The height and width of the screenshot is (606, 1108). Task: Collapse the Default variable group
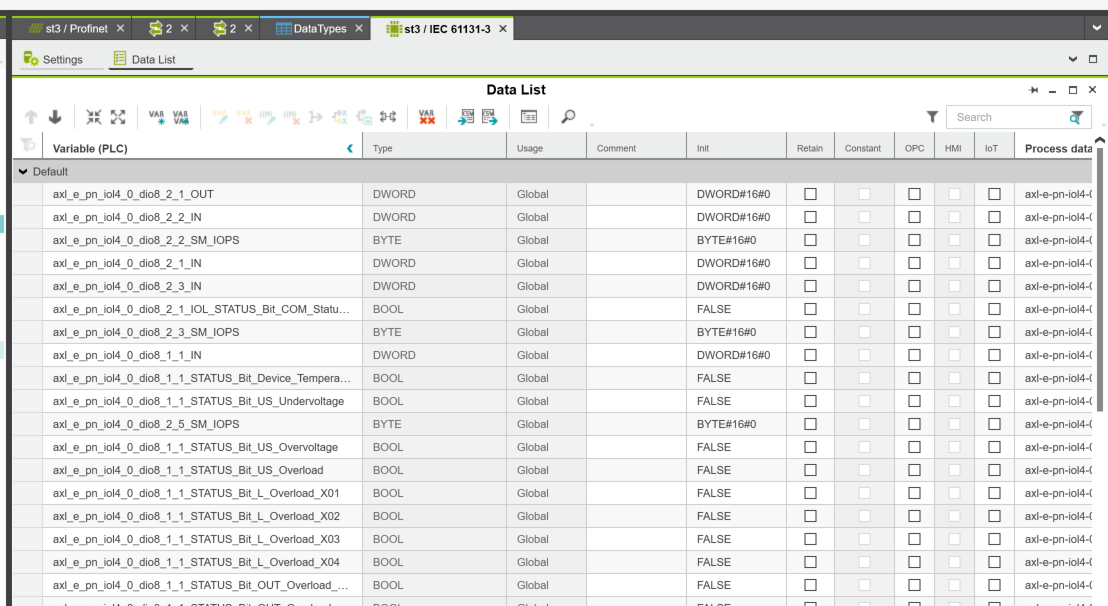tap(23, 171)
